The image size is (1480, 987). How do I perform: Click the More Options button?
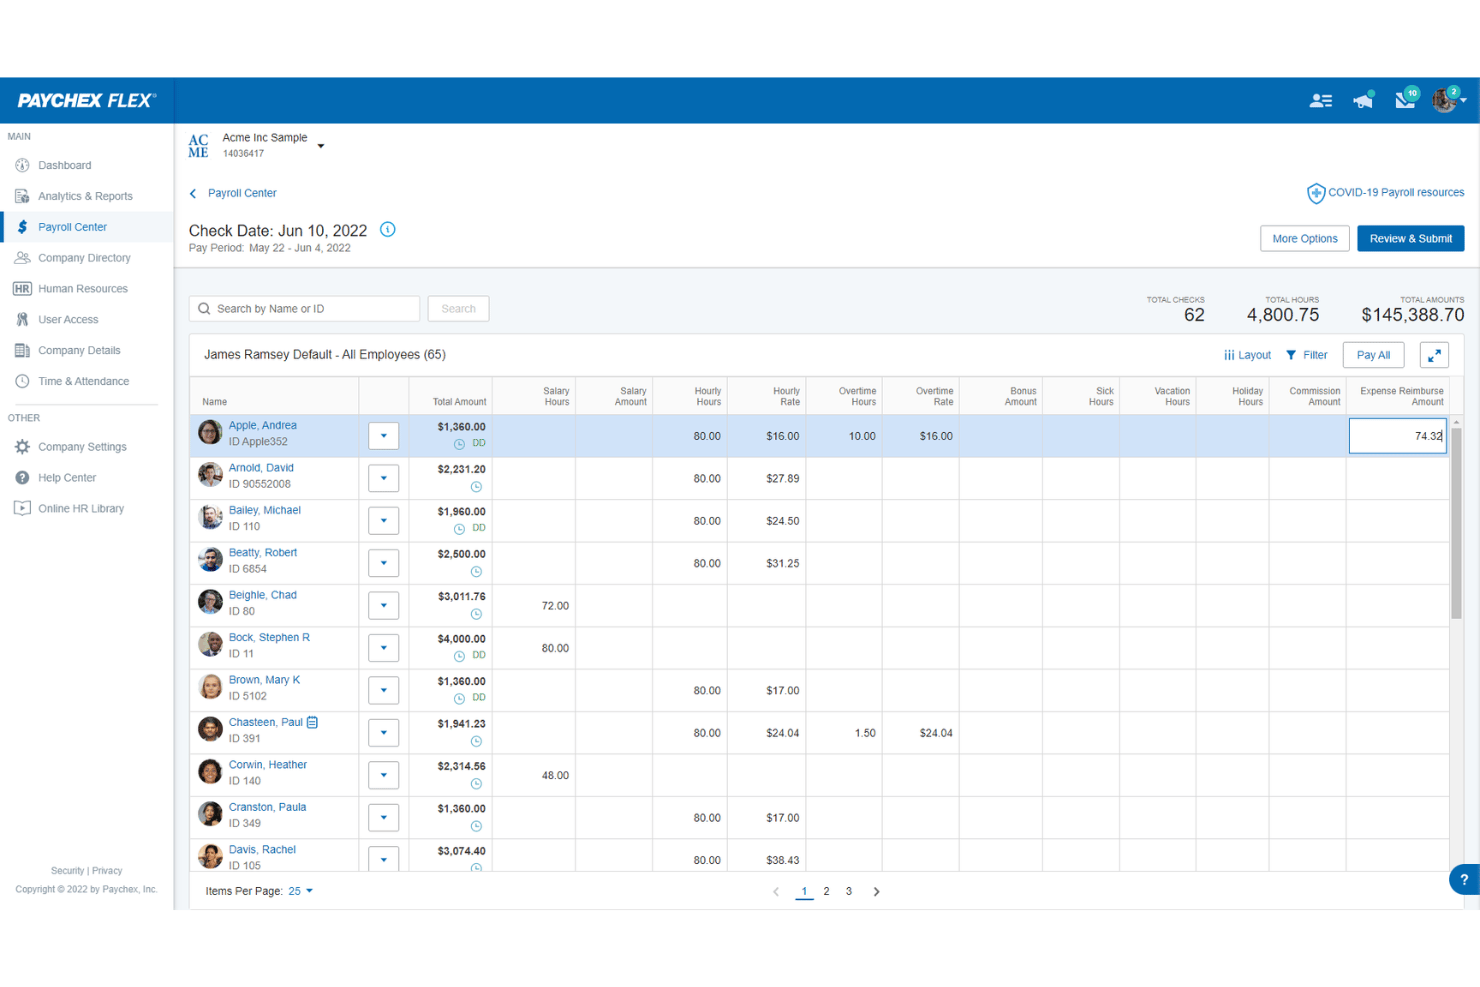[1305, 239]
